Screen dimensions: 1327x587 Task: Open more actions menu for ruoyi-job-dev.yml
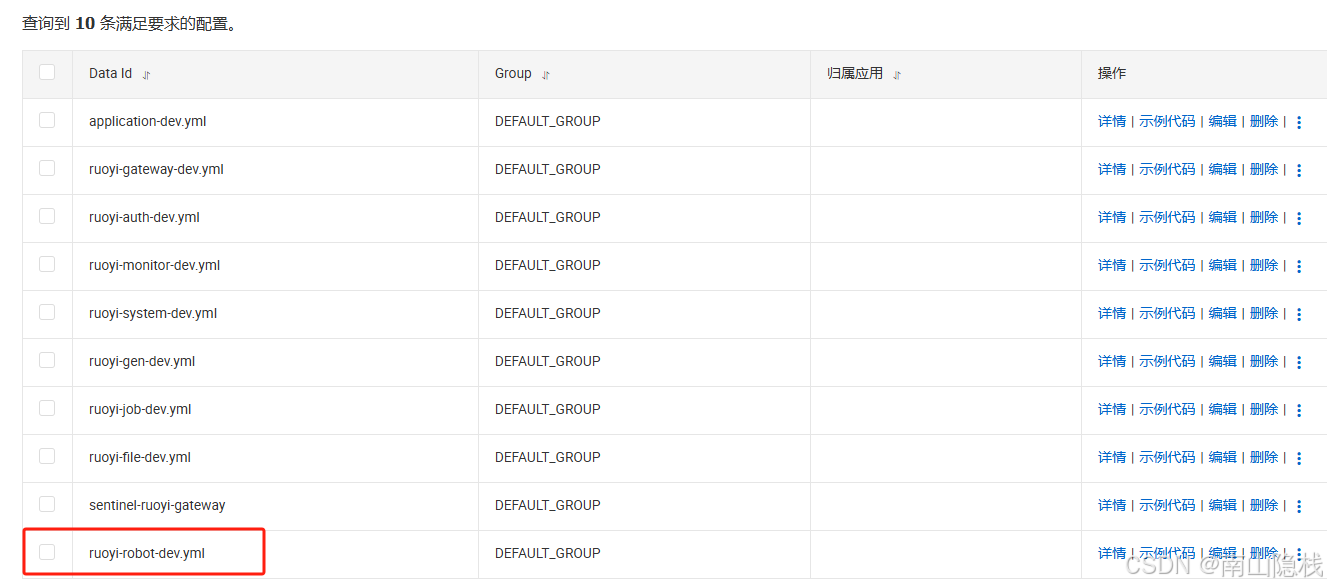tap(1299, 410)
